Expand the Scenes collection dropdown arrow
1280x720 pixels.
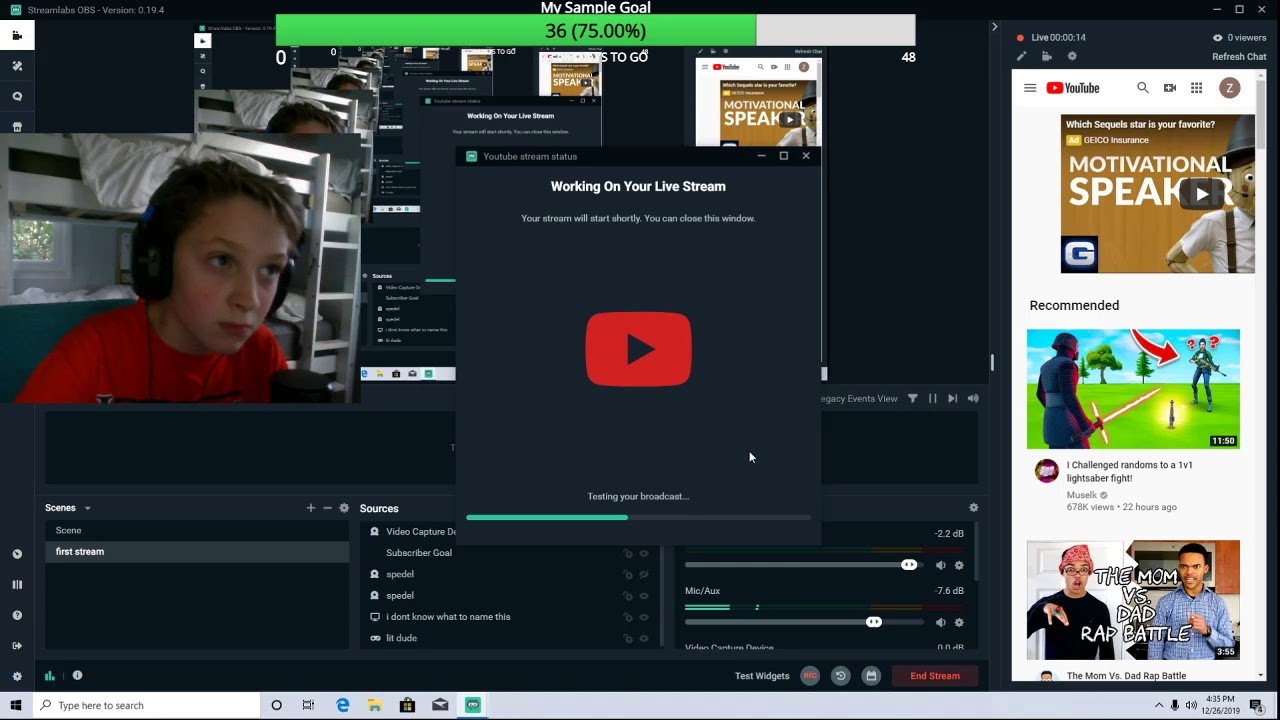[87, 508]
